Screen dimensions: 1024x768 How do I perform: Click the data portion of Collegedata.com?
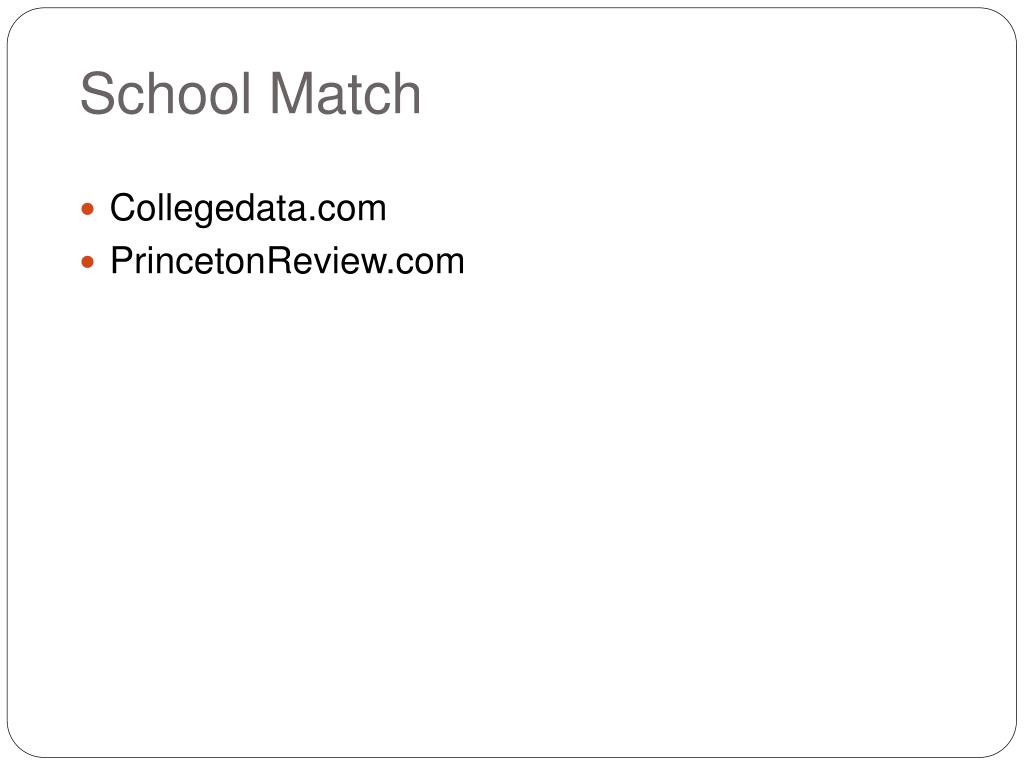click(270, 208)
